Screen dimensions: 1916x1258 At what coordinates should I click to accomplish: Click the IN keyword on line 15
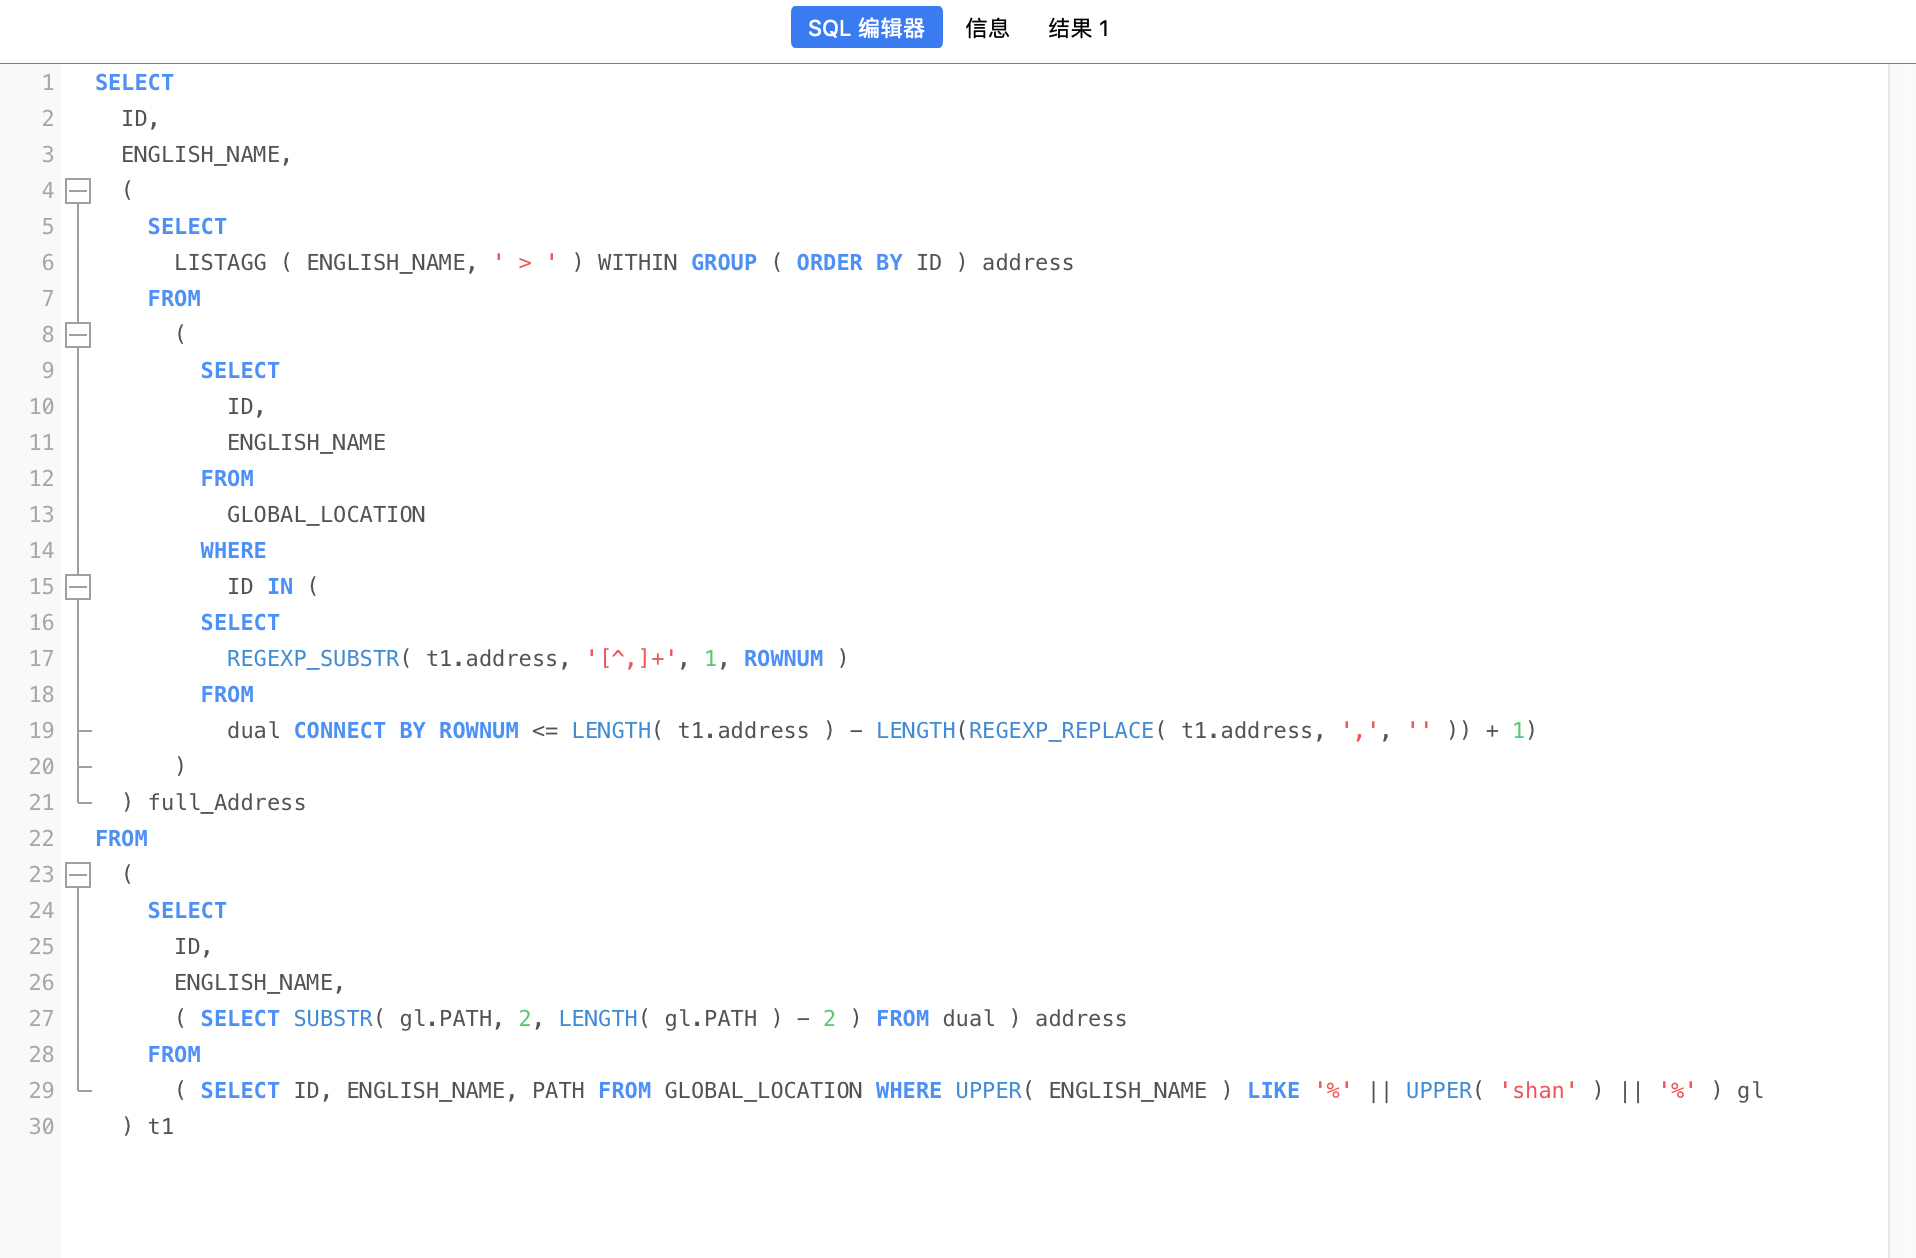click(280, 586)
